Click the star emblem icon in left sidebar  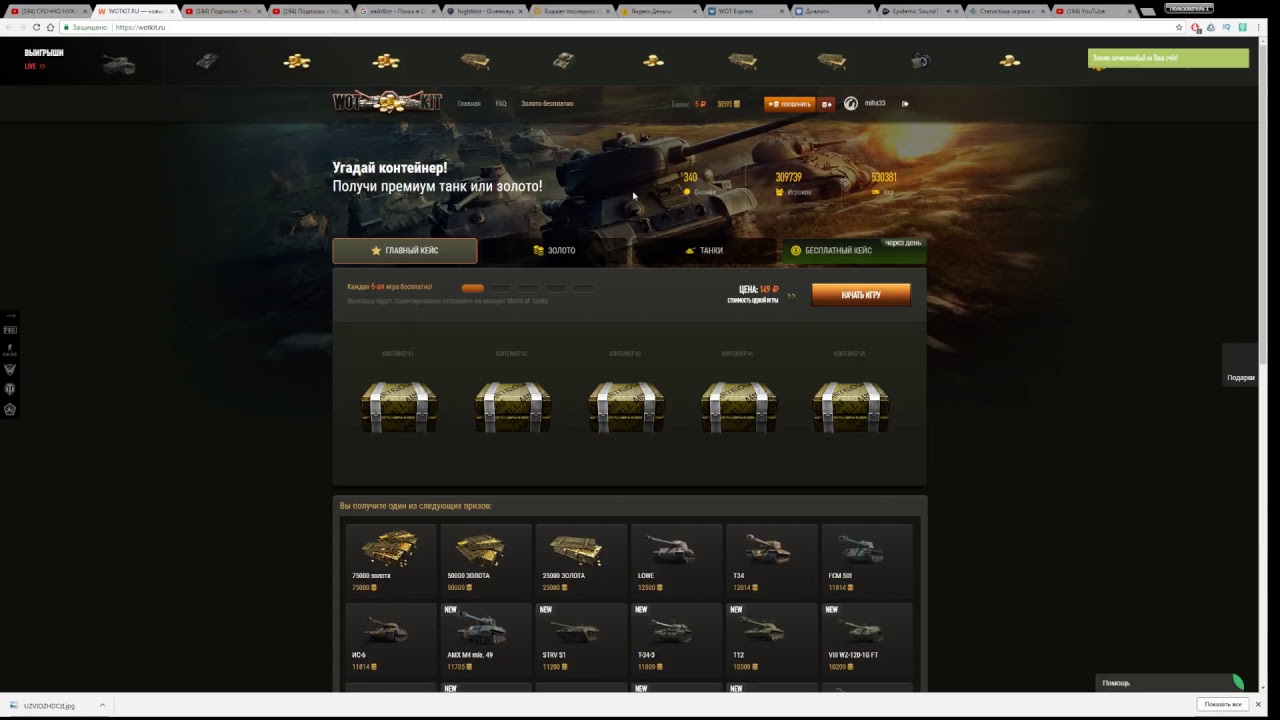coord(10,409)
